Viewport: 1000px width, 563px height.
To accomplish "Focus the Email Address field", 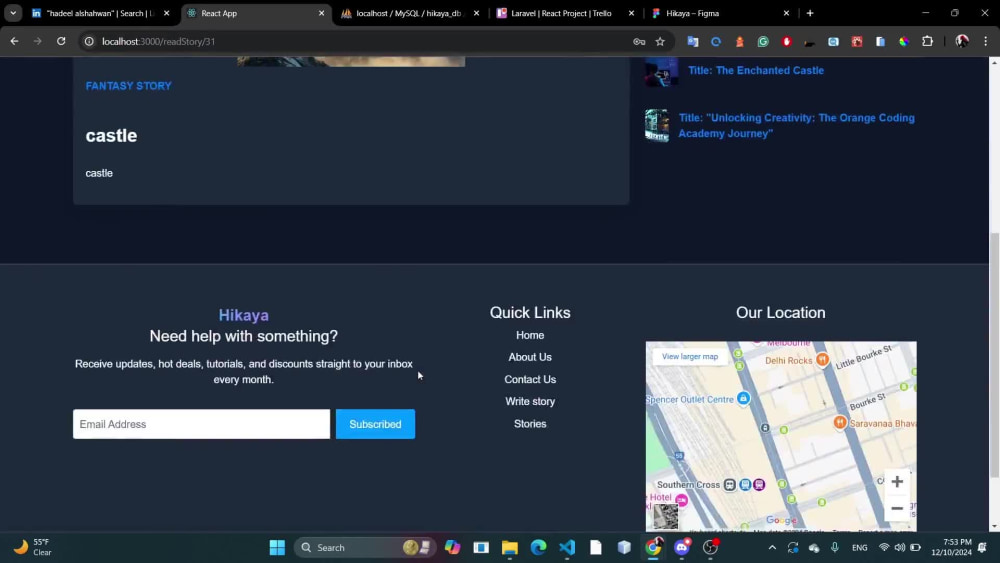I will 202,424.
